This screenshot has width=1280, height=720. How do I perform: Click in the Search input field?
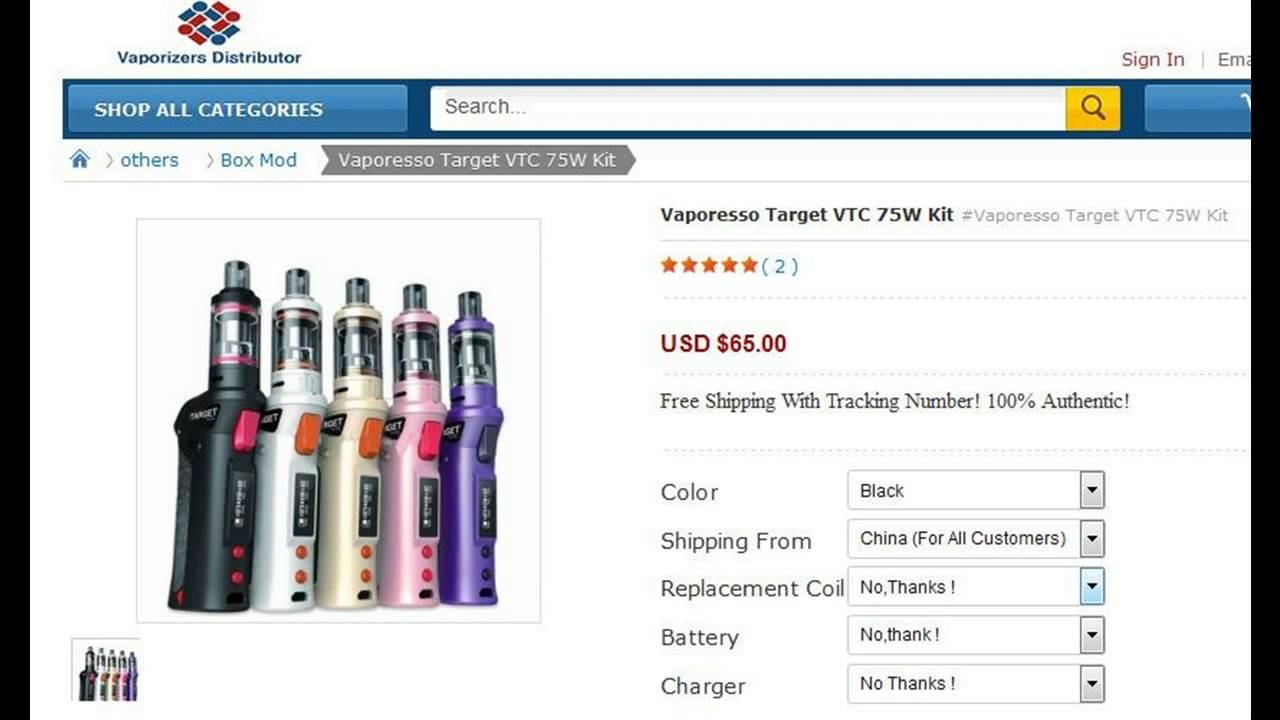click(748, 108)
